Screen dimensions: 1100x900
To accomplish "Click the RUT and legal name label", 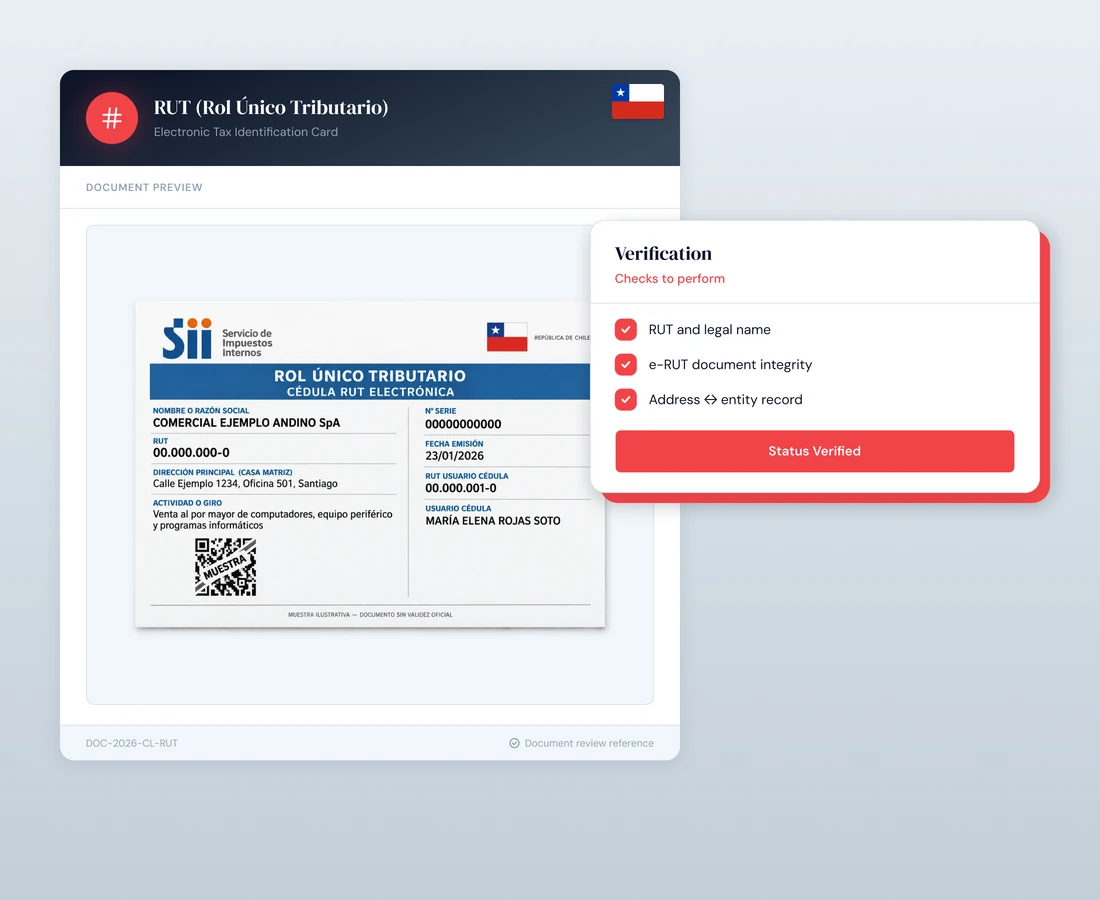I will (709, 330).
